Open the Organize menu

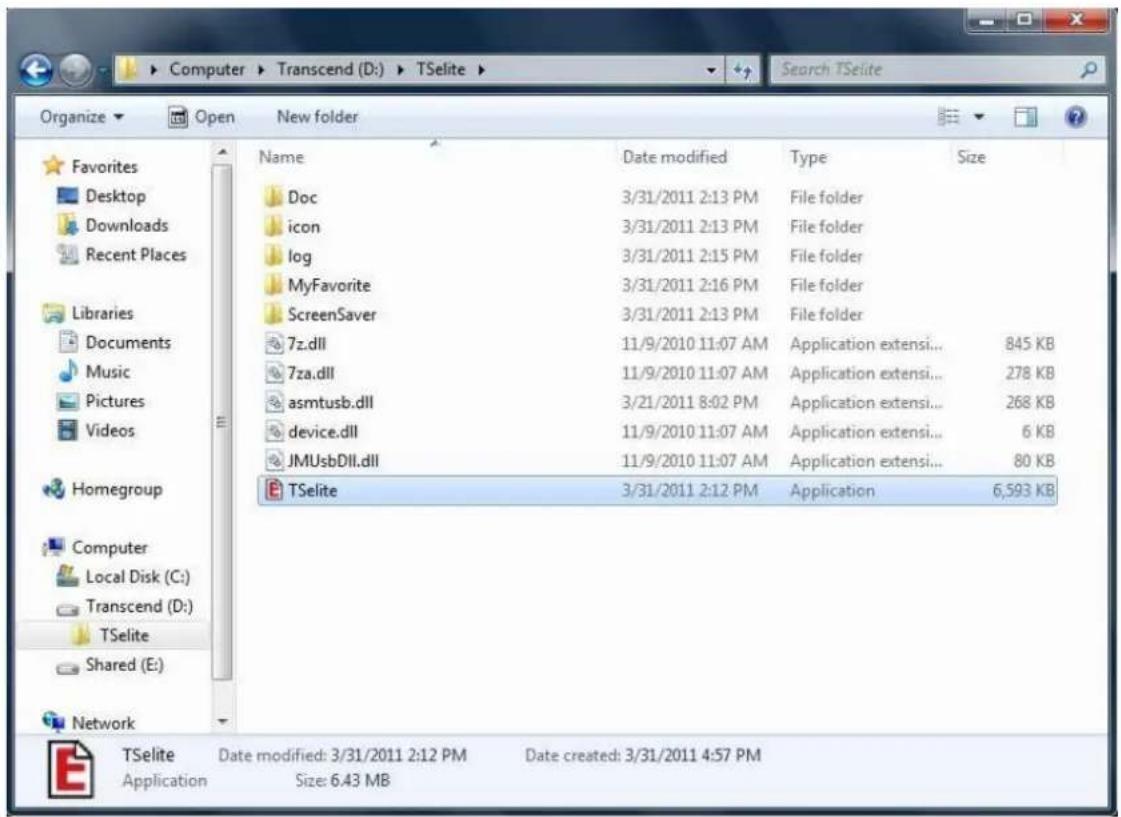(x=82, y=117)
